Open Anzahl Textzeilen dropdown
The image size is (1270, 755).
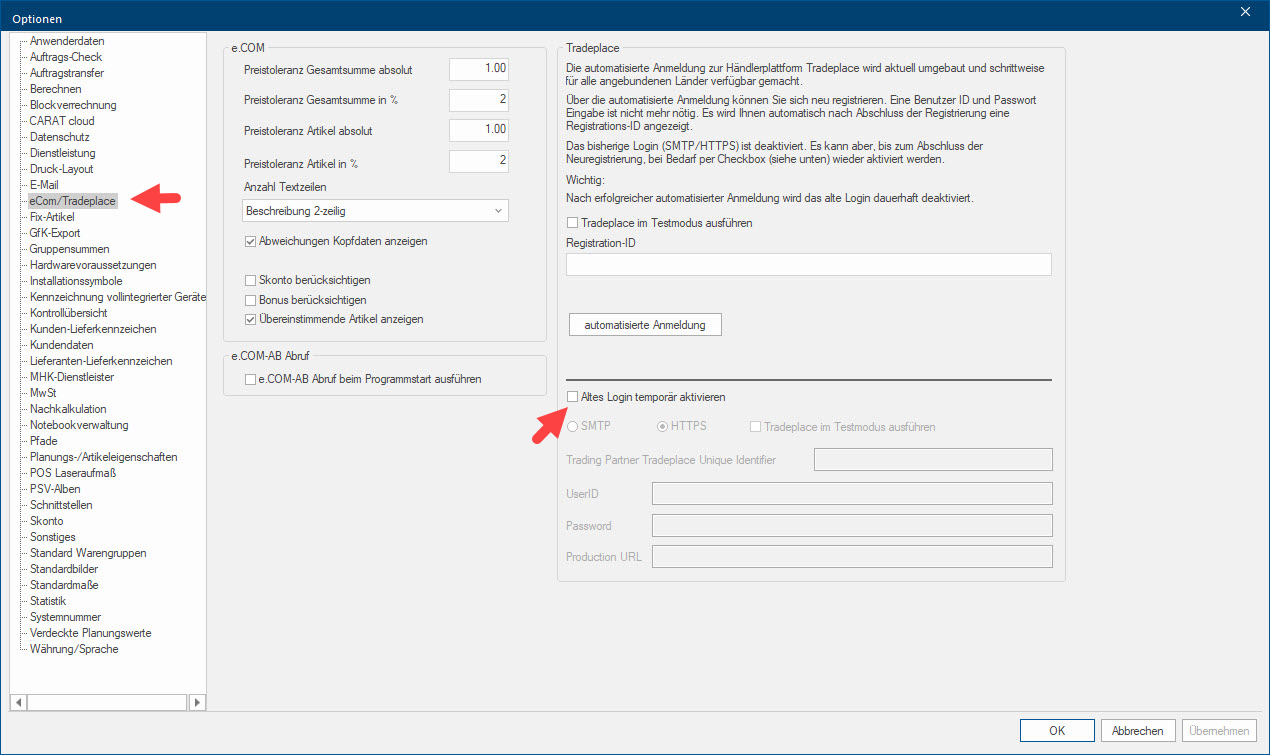[x=376, y=211]
